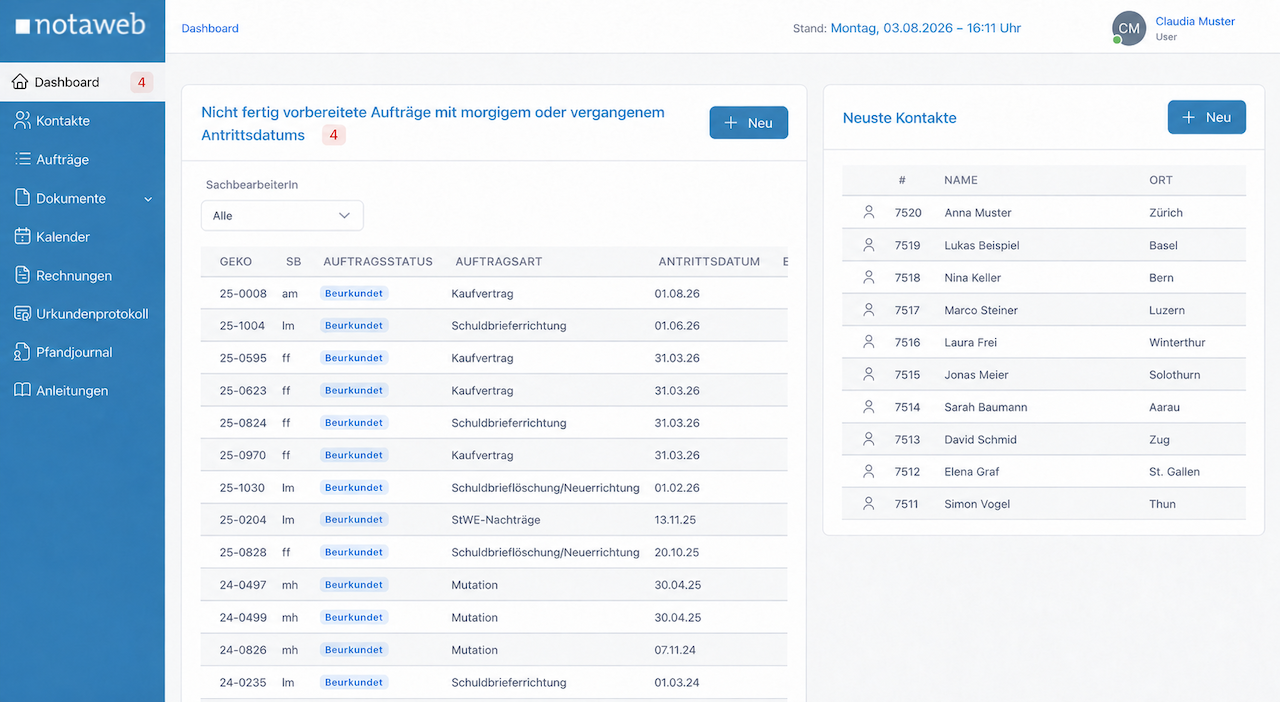Sort by ANTRITTSDATUM column header
The height and width of the screenshot is (702, 1280).
click(709, 262)
